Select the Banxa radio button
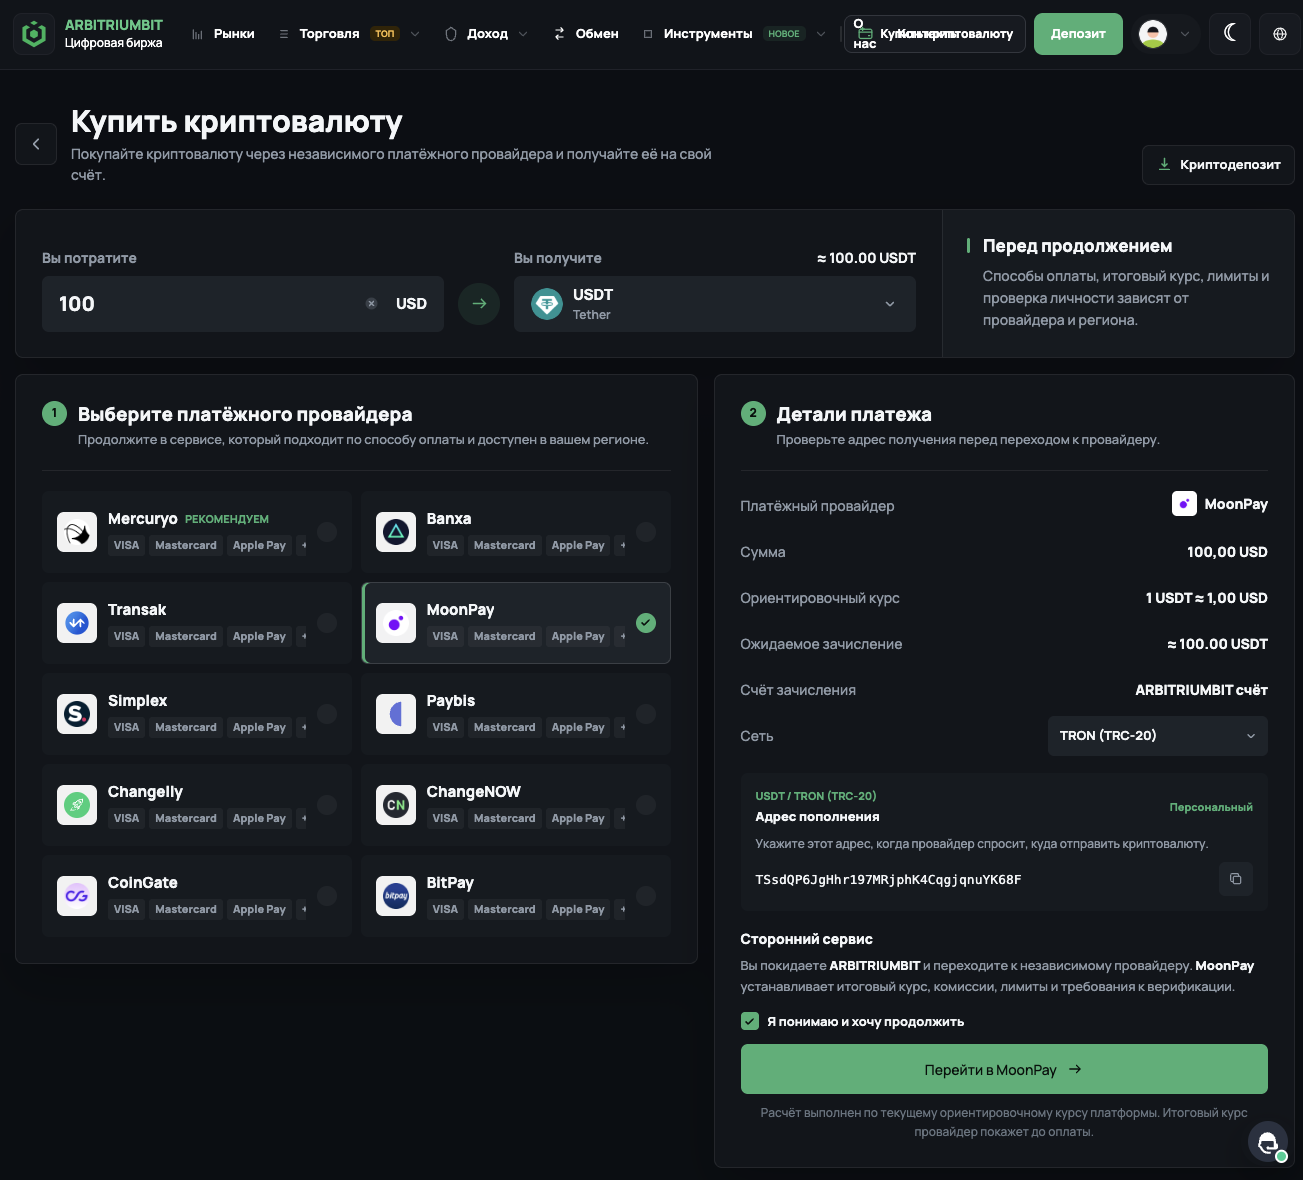 [x=646, y=532]
